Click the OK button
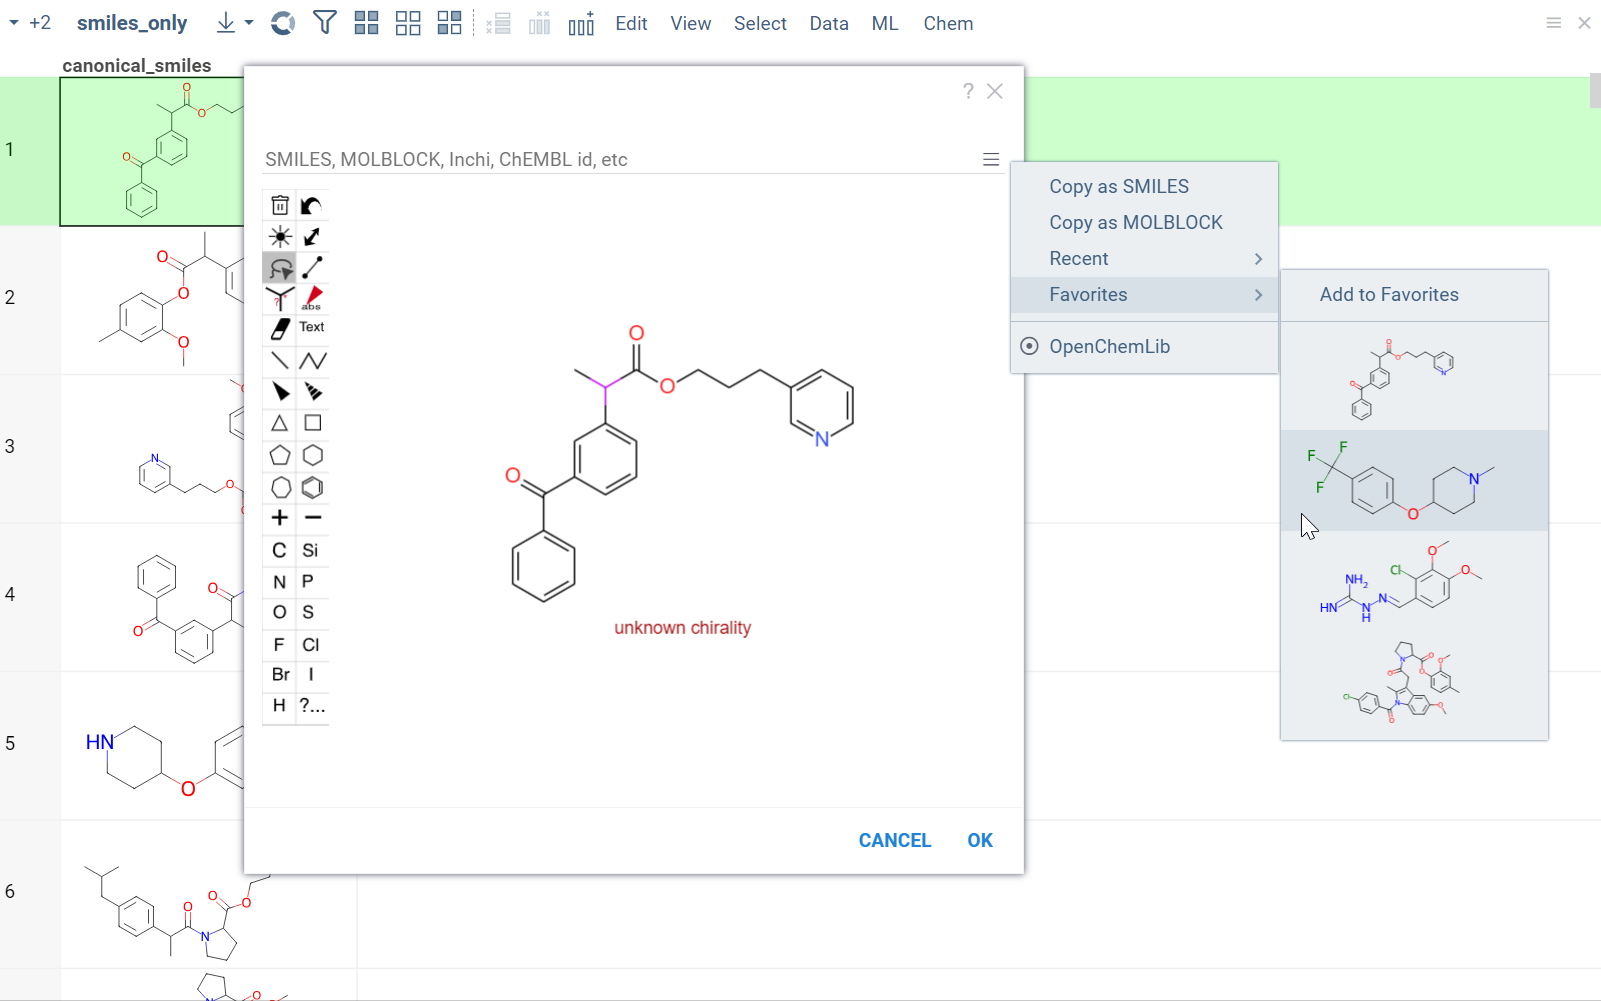The image size is (1601, 1001). (979, 840)
